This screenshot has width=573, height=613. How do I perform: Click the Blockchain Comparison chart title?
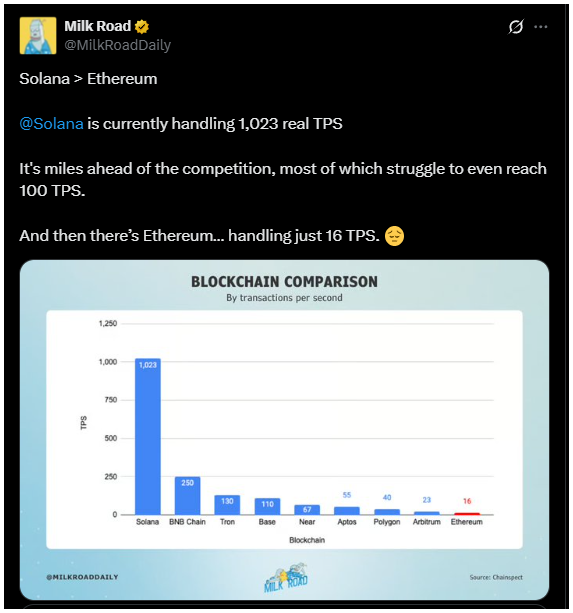click(285, 281)
